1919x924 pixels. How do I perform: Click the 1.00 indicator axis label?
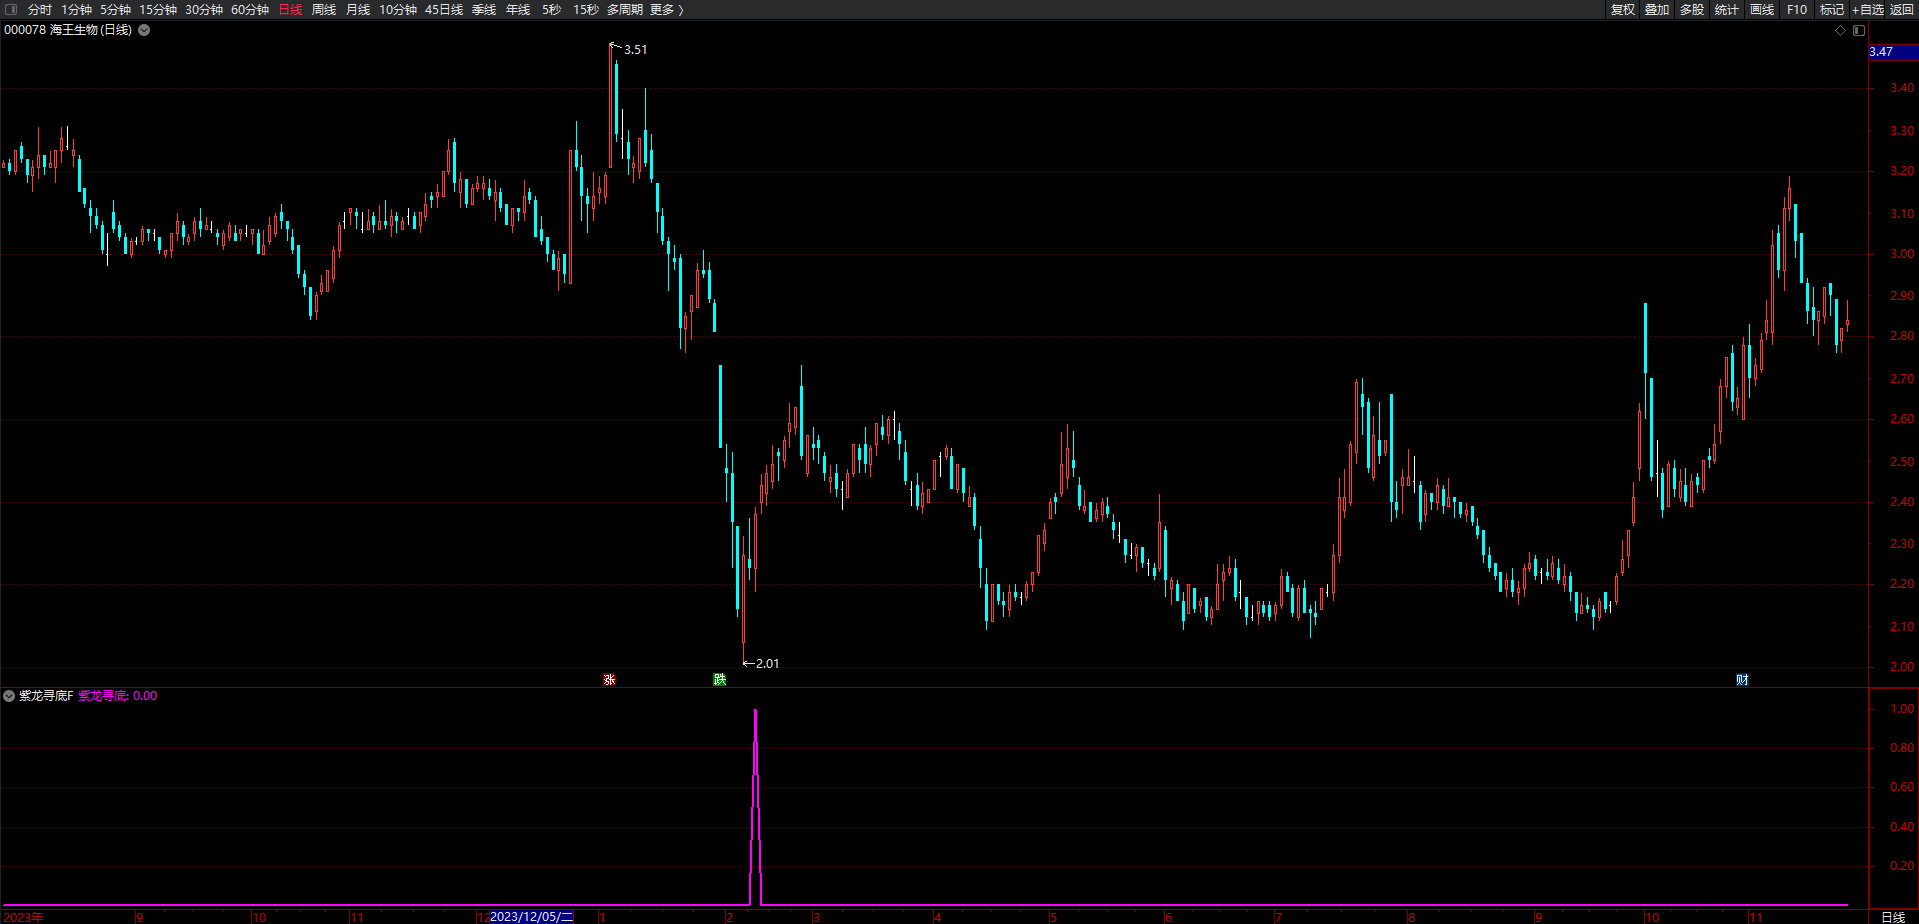pyautogui.click(x=1902, y=709)
